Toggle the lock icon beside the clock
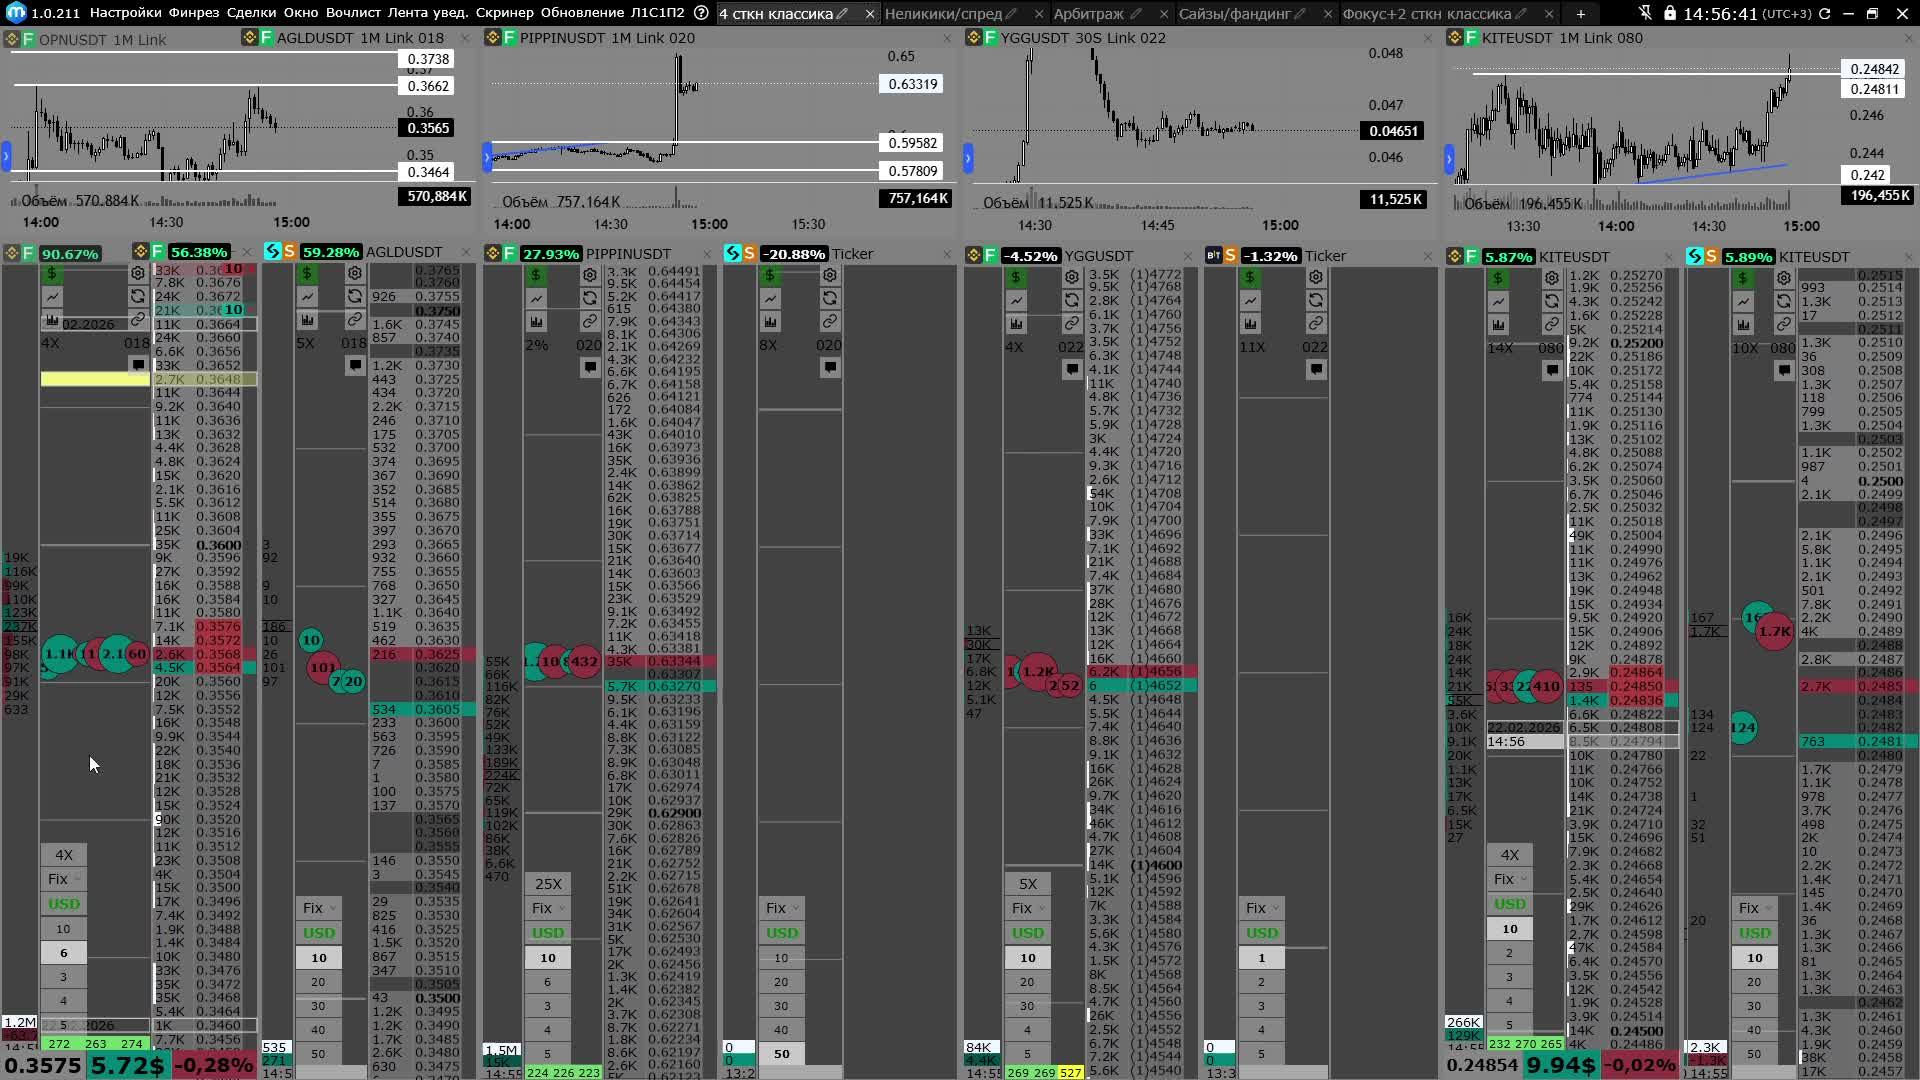 (x=1669, y=13)
